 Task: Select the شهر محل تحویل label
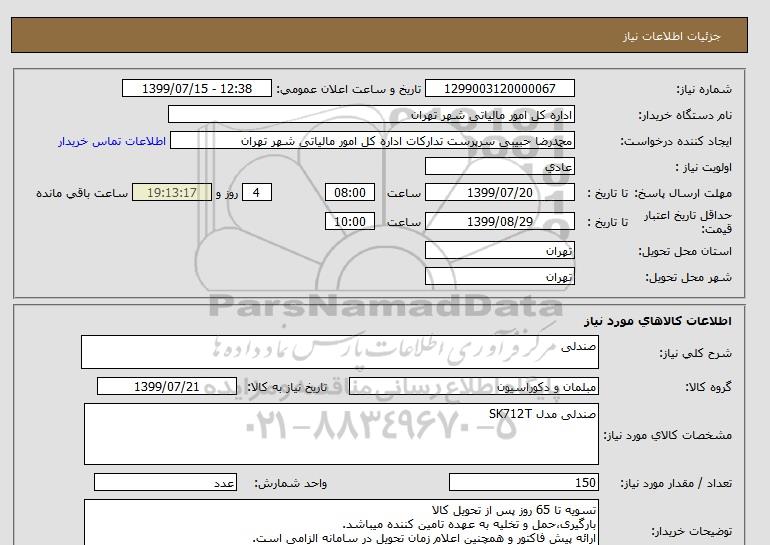click(x=688, y=277)
